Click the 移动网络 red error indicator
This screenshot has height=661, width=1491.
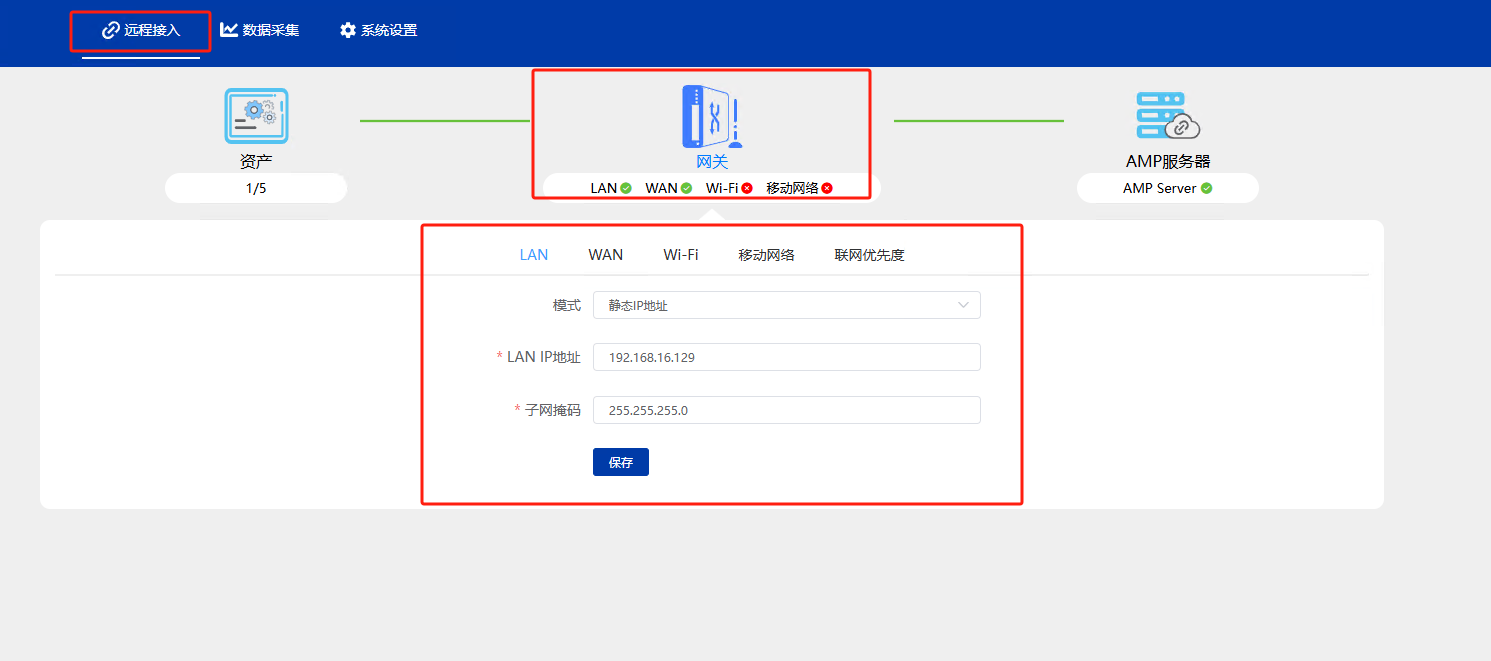click(x=827, y=188)
